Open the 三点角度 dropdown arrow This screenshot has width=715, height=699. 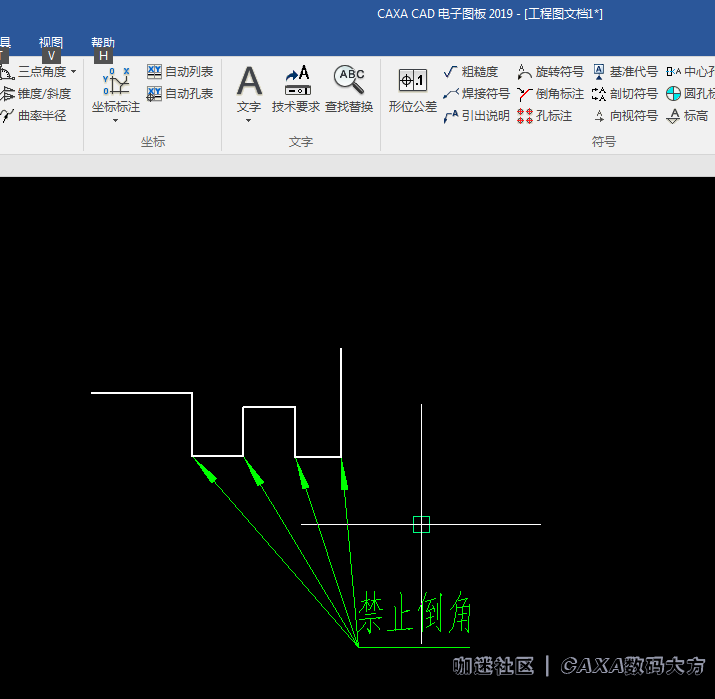74,72
